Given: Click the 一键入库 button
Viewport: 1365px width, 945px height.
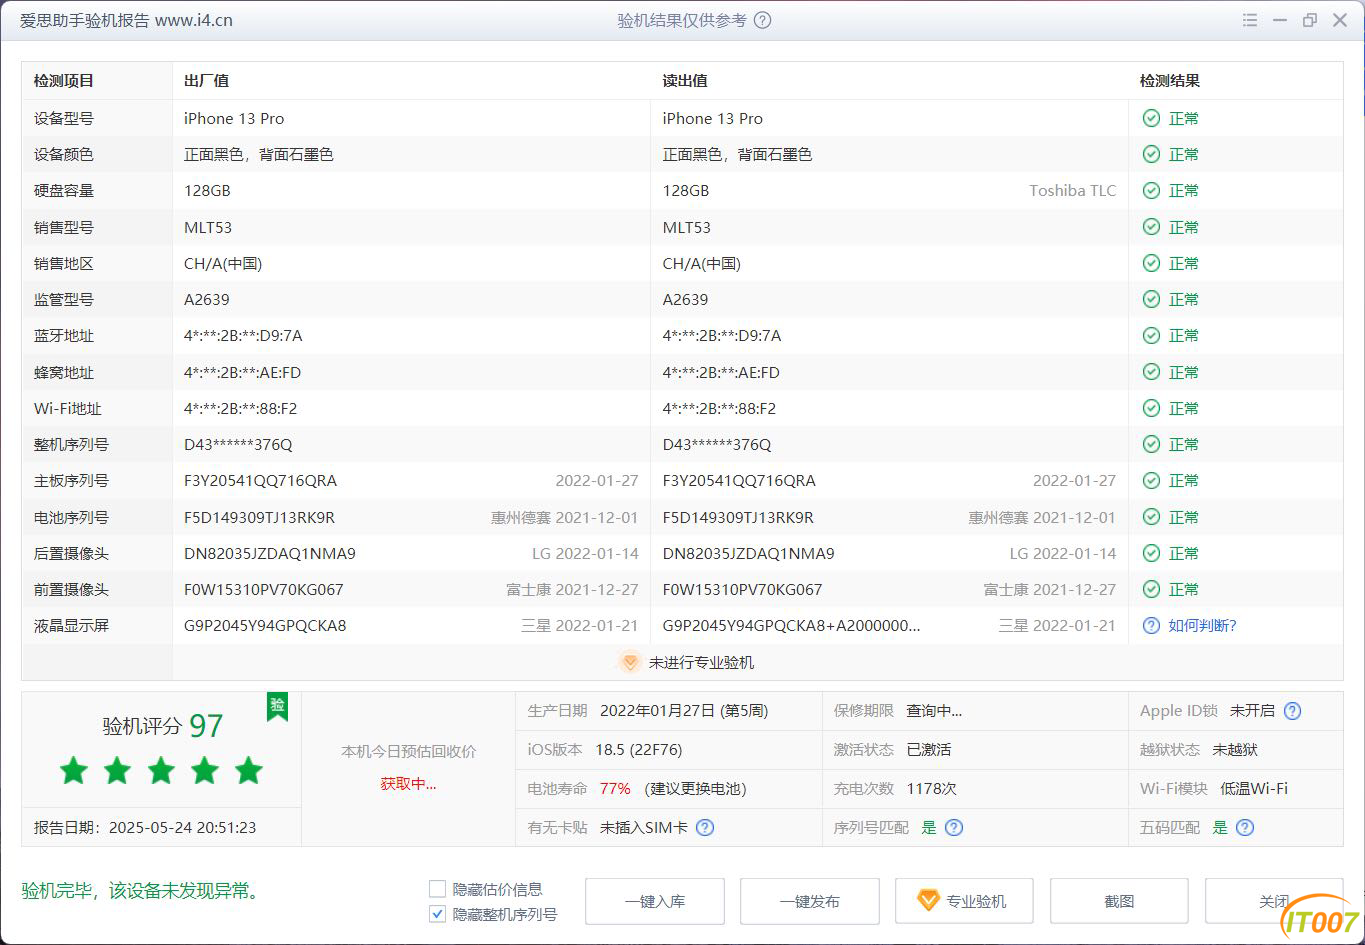Looking at the screenshot, I should point(655,901).
